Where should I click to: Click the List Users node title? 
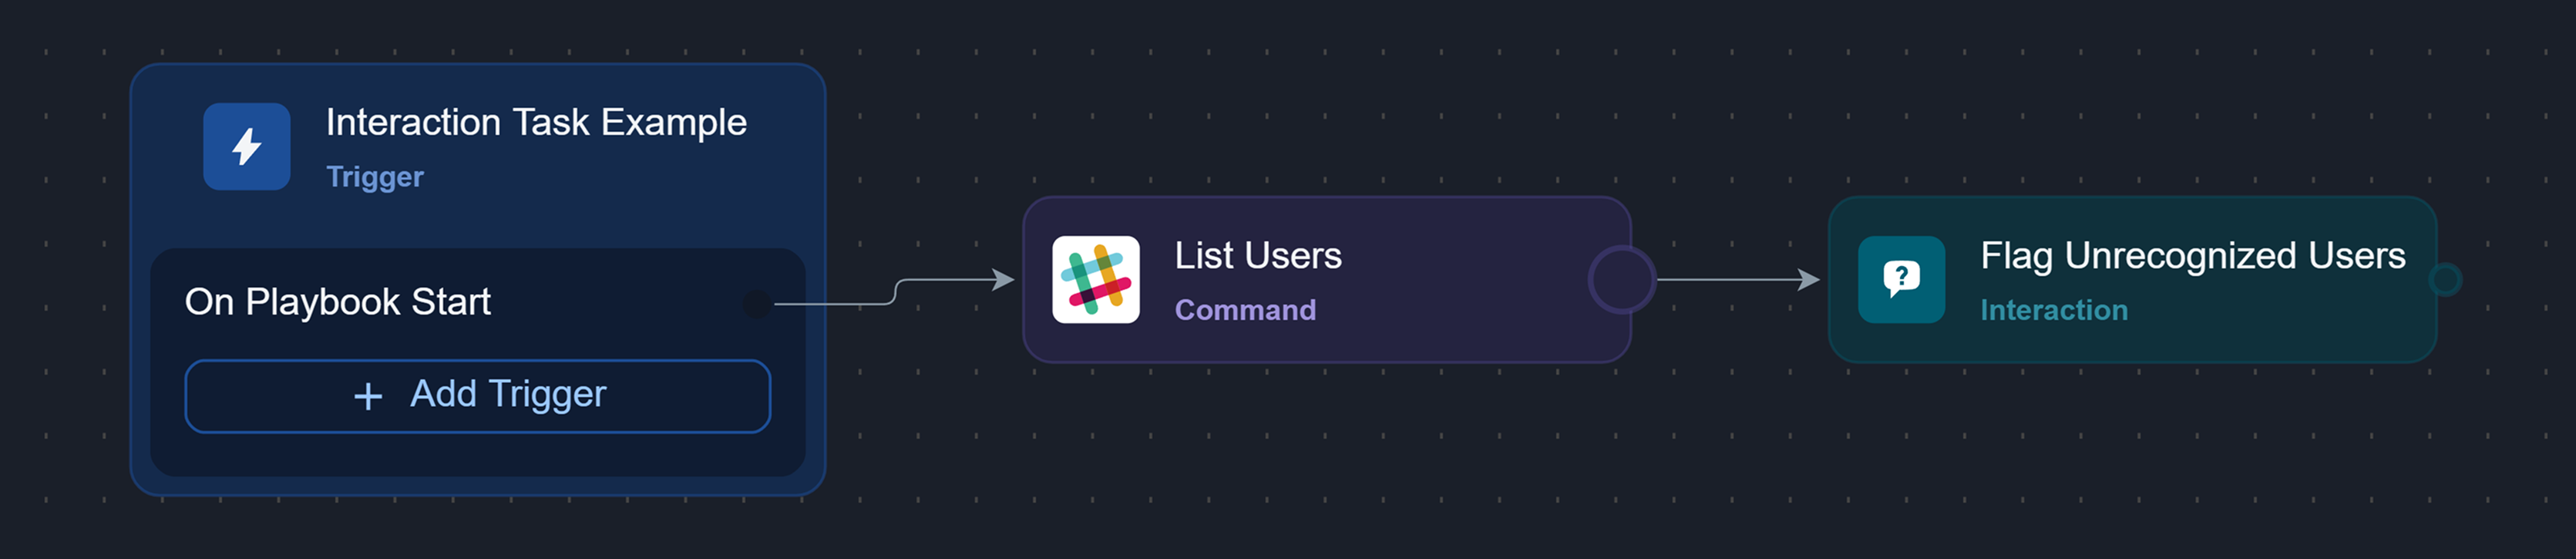1257,256
